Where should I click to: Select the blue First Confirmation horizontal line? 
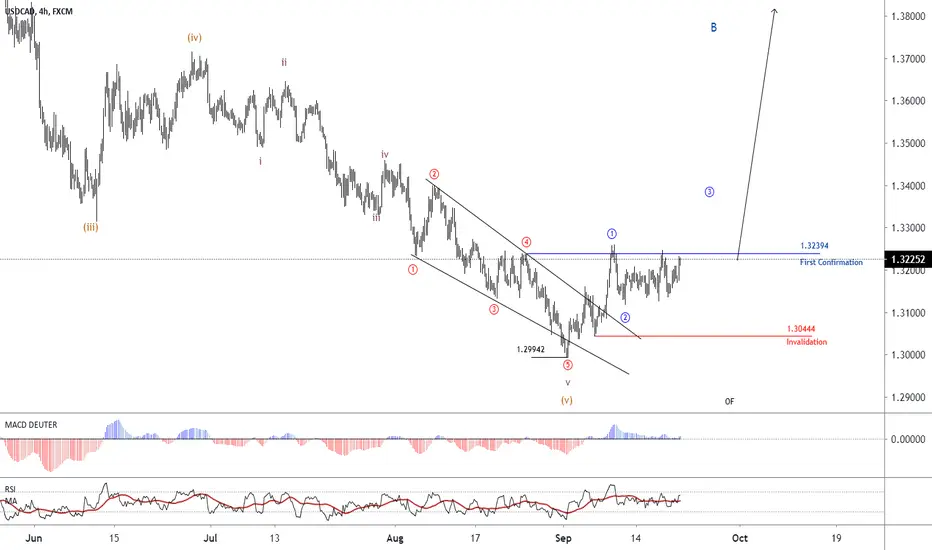(673, 254)
